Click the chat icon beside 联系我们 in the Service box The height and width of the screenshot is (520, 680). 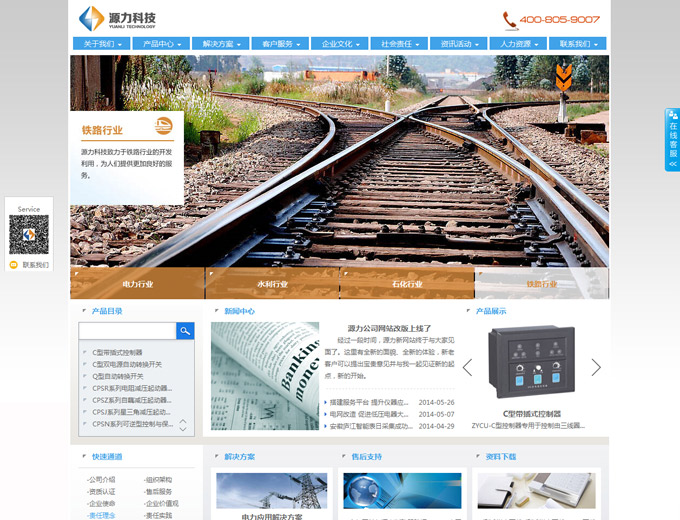coord(13,265)
